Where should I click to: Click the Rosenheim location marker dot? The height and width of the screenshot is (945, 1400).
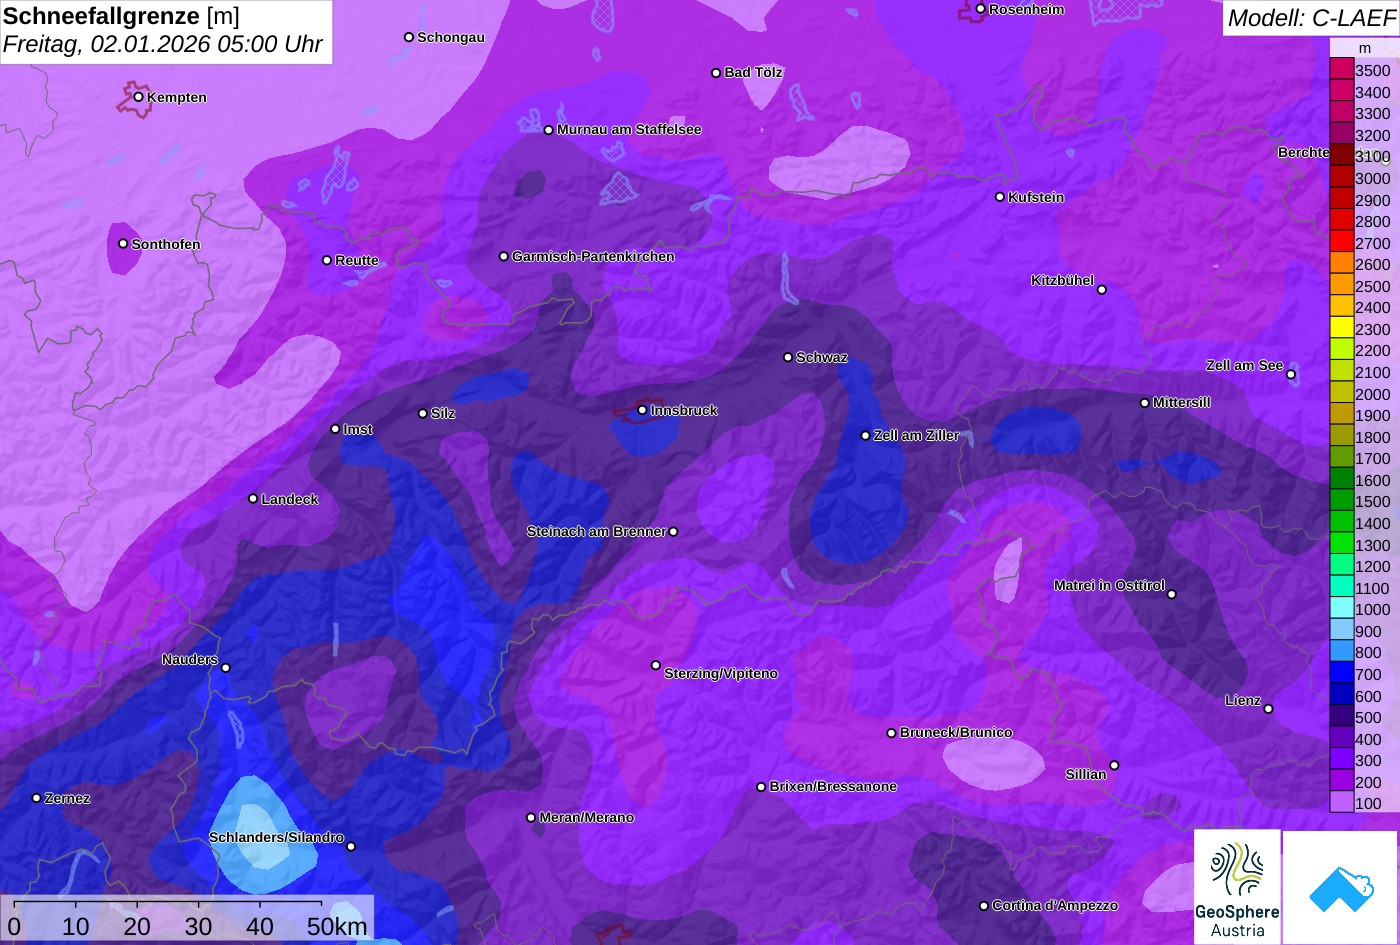point(981,9)
